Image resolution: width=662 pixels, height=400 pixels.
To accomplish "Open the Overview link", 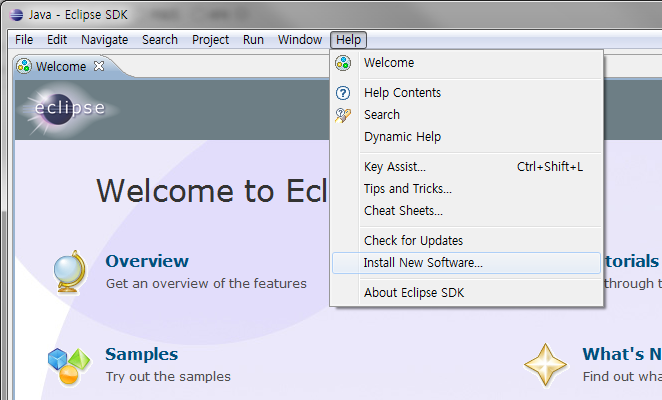I will [147, 261].
